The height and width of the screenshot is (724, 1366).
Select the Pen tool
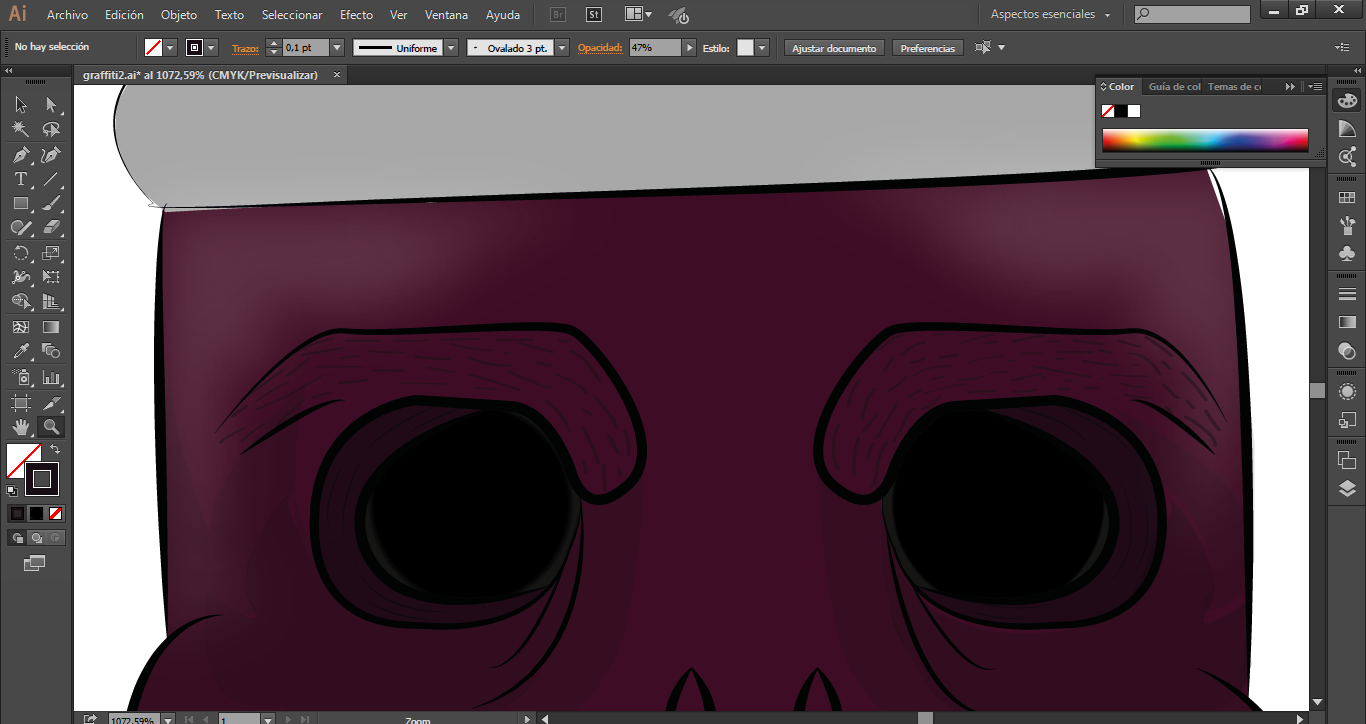tap(20, 155)
